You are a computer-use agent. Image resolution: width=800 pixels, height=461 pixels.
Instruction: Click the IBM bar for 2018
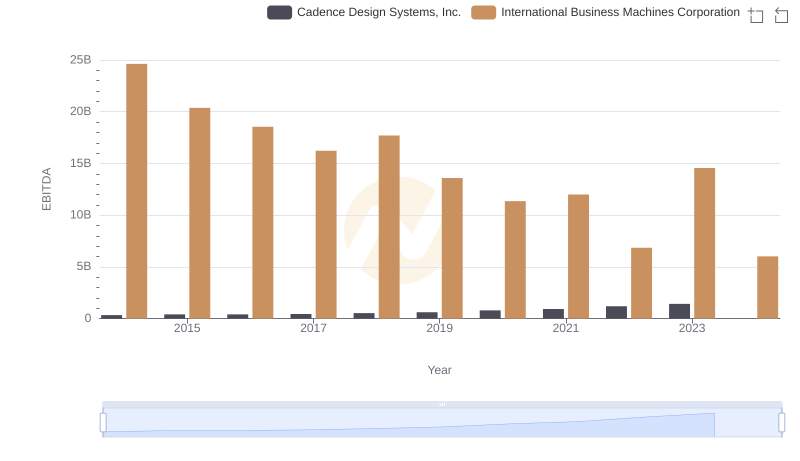(x=389, y=227)
